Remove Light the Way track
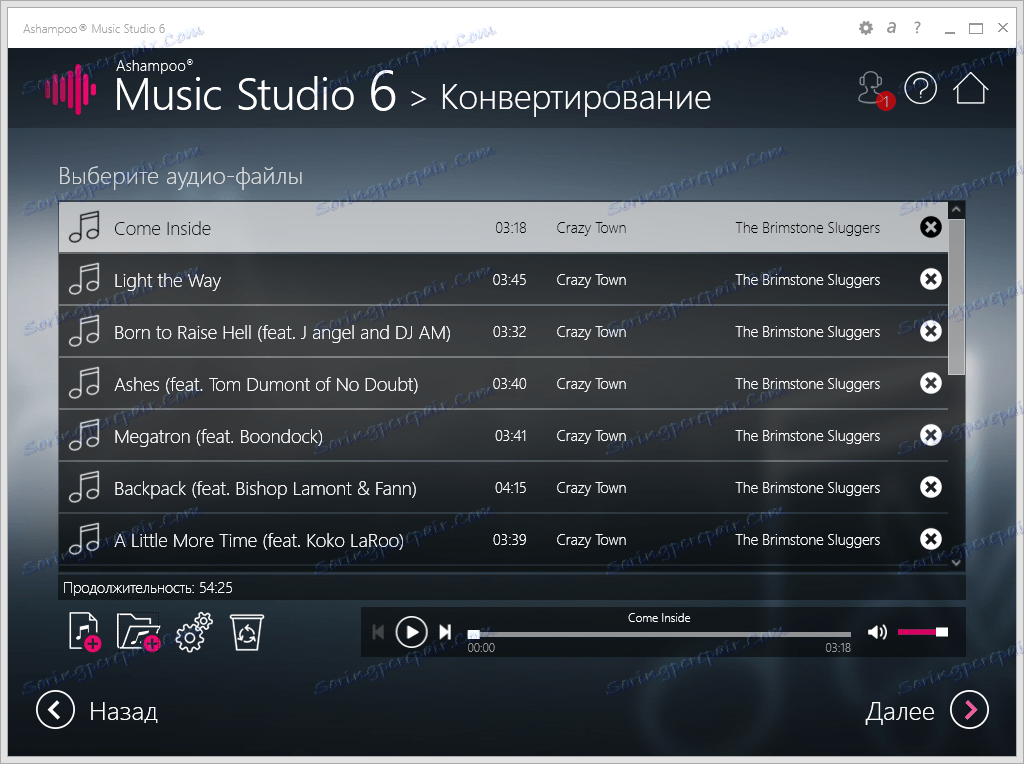Image resolution: width=1024 pixels, height=764 pixels. pyautogui.click(x=931, y=279)
